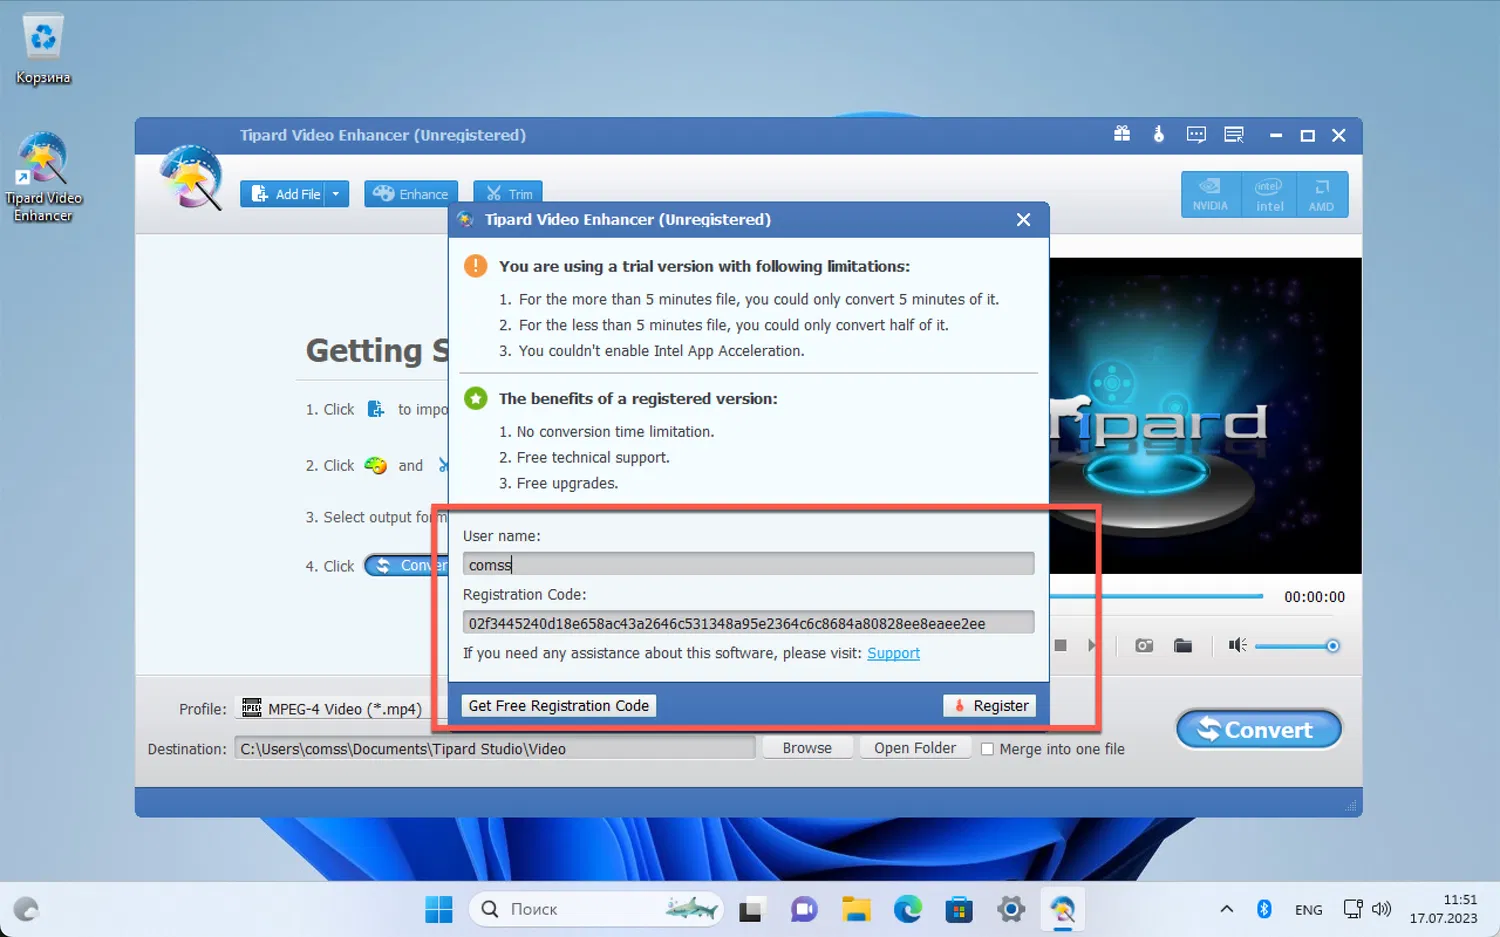The width and height of the screenshot is (1500, 937).
Task: Open the Tipard Video Enhancer desktop shortcut
Action: (x=43, y=177)
